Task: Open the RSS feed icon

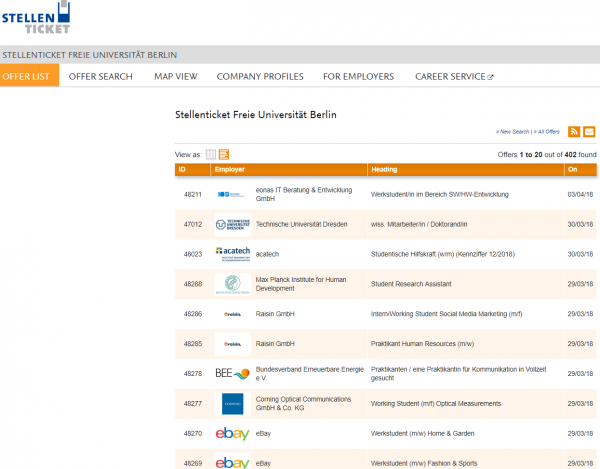Action: click(574, 132)
